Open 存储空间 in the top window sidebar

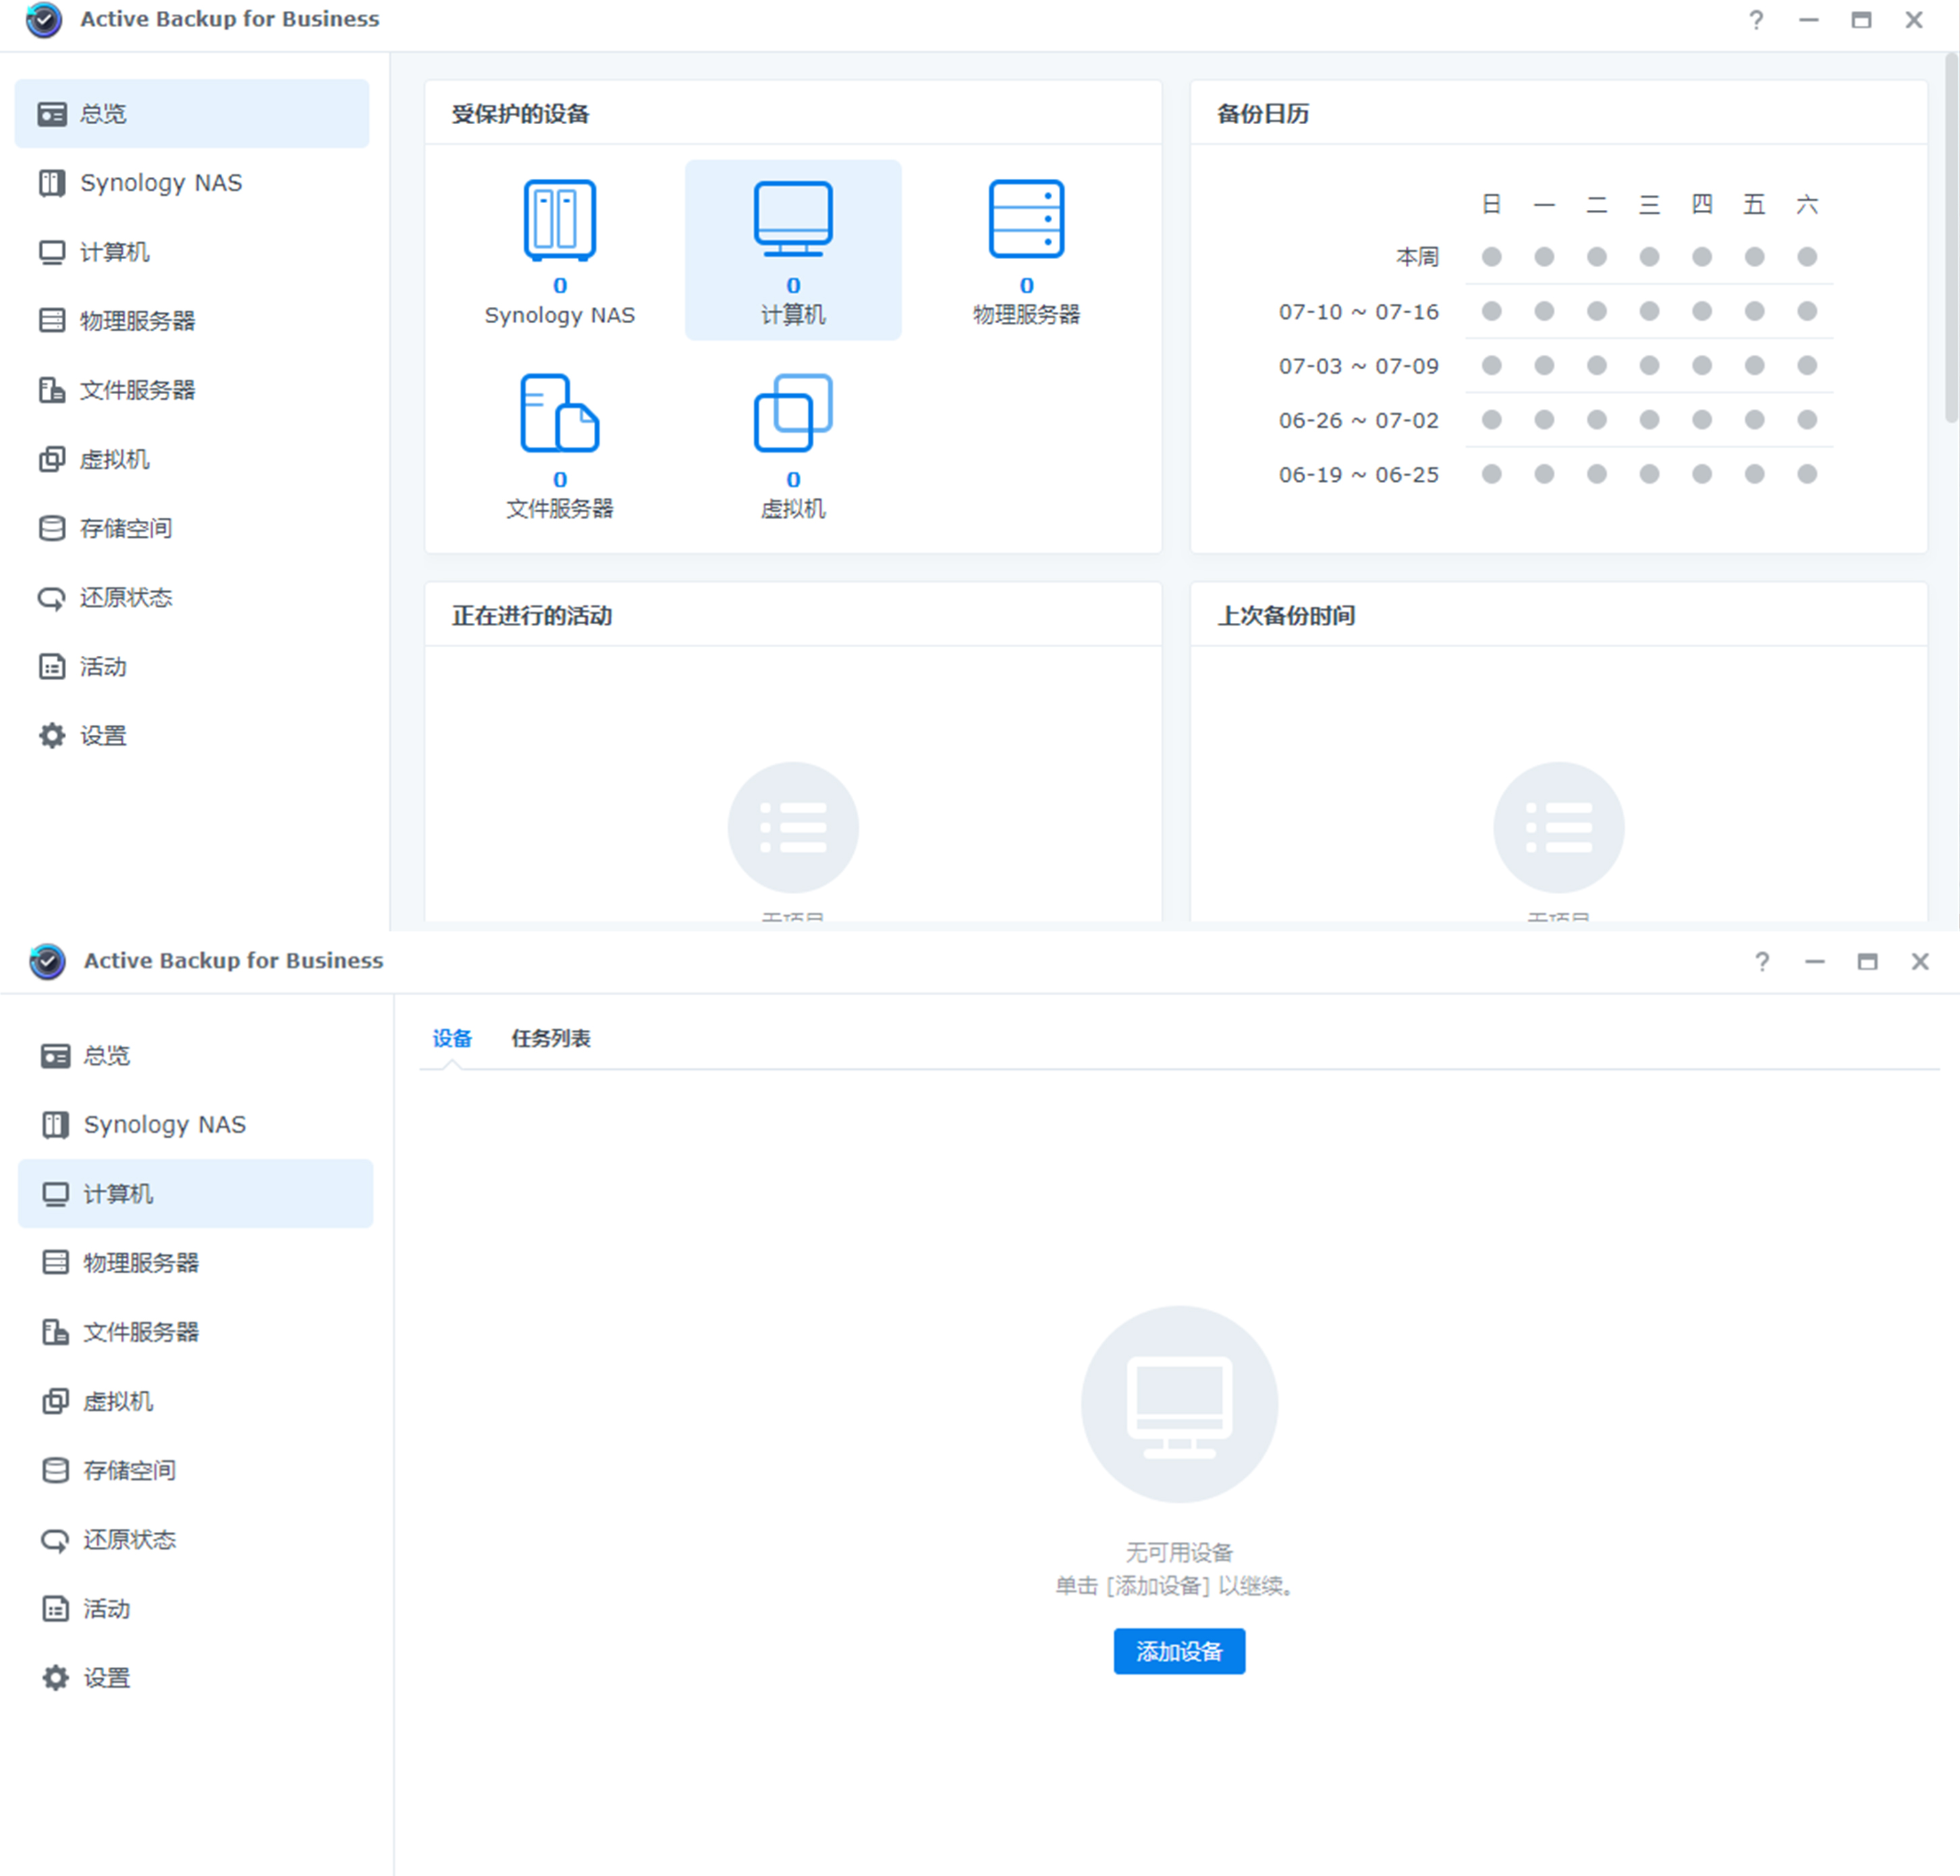125,528
